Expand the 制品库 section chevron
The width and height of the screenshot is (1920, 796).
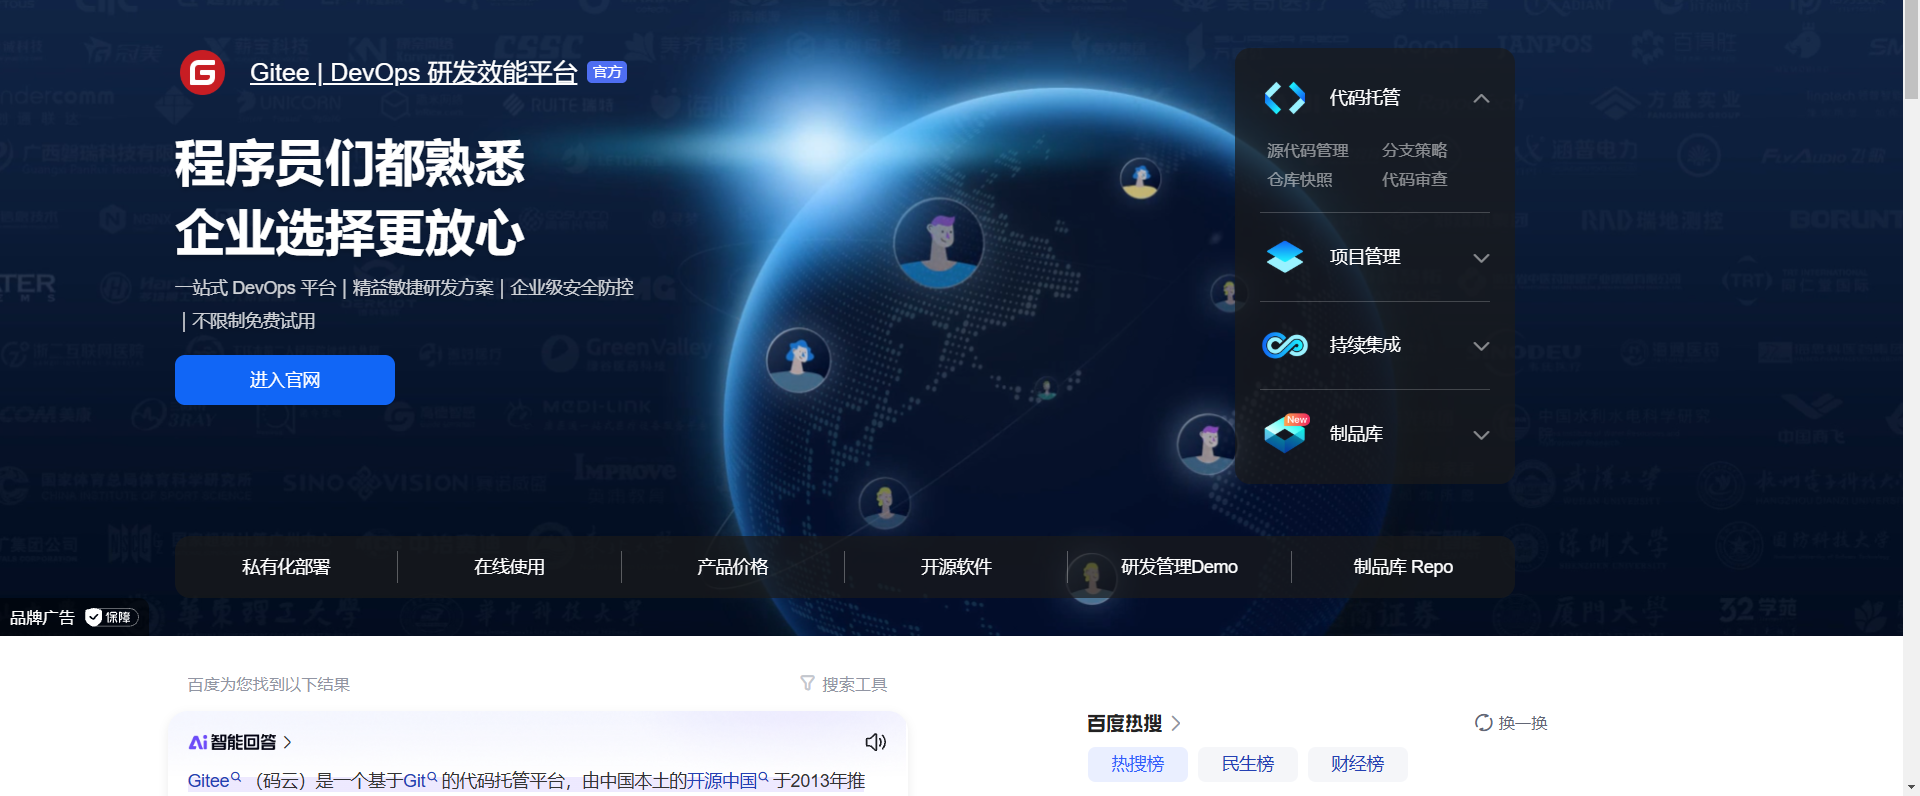tap(1481, 435)
